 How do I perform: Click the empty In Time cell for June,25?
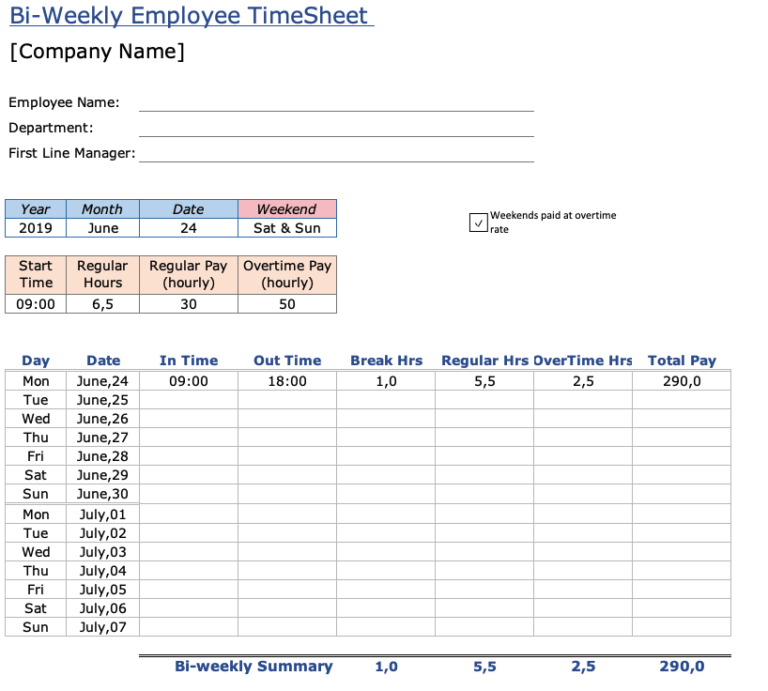[x=189, y=400]
